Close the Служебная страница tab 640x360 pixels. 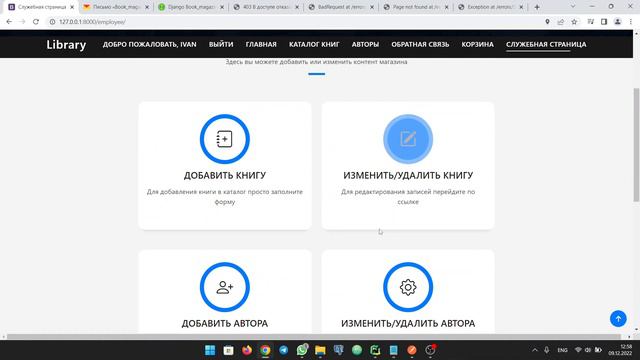tap(72, 7)
